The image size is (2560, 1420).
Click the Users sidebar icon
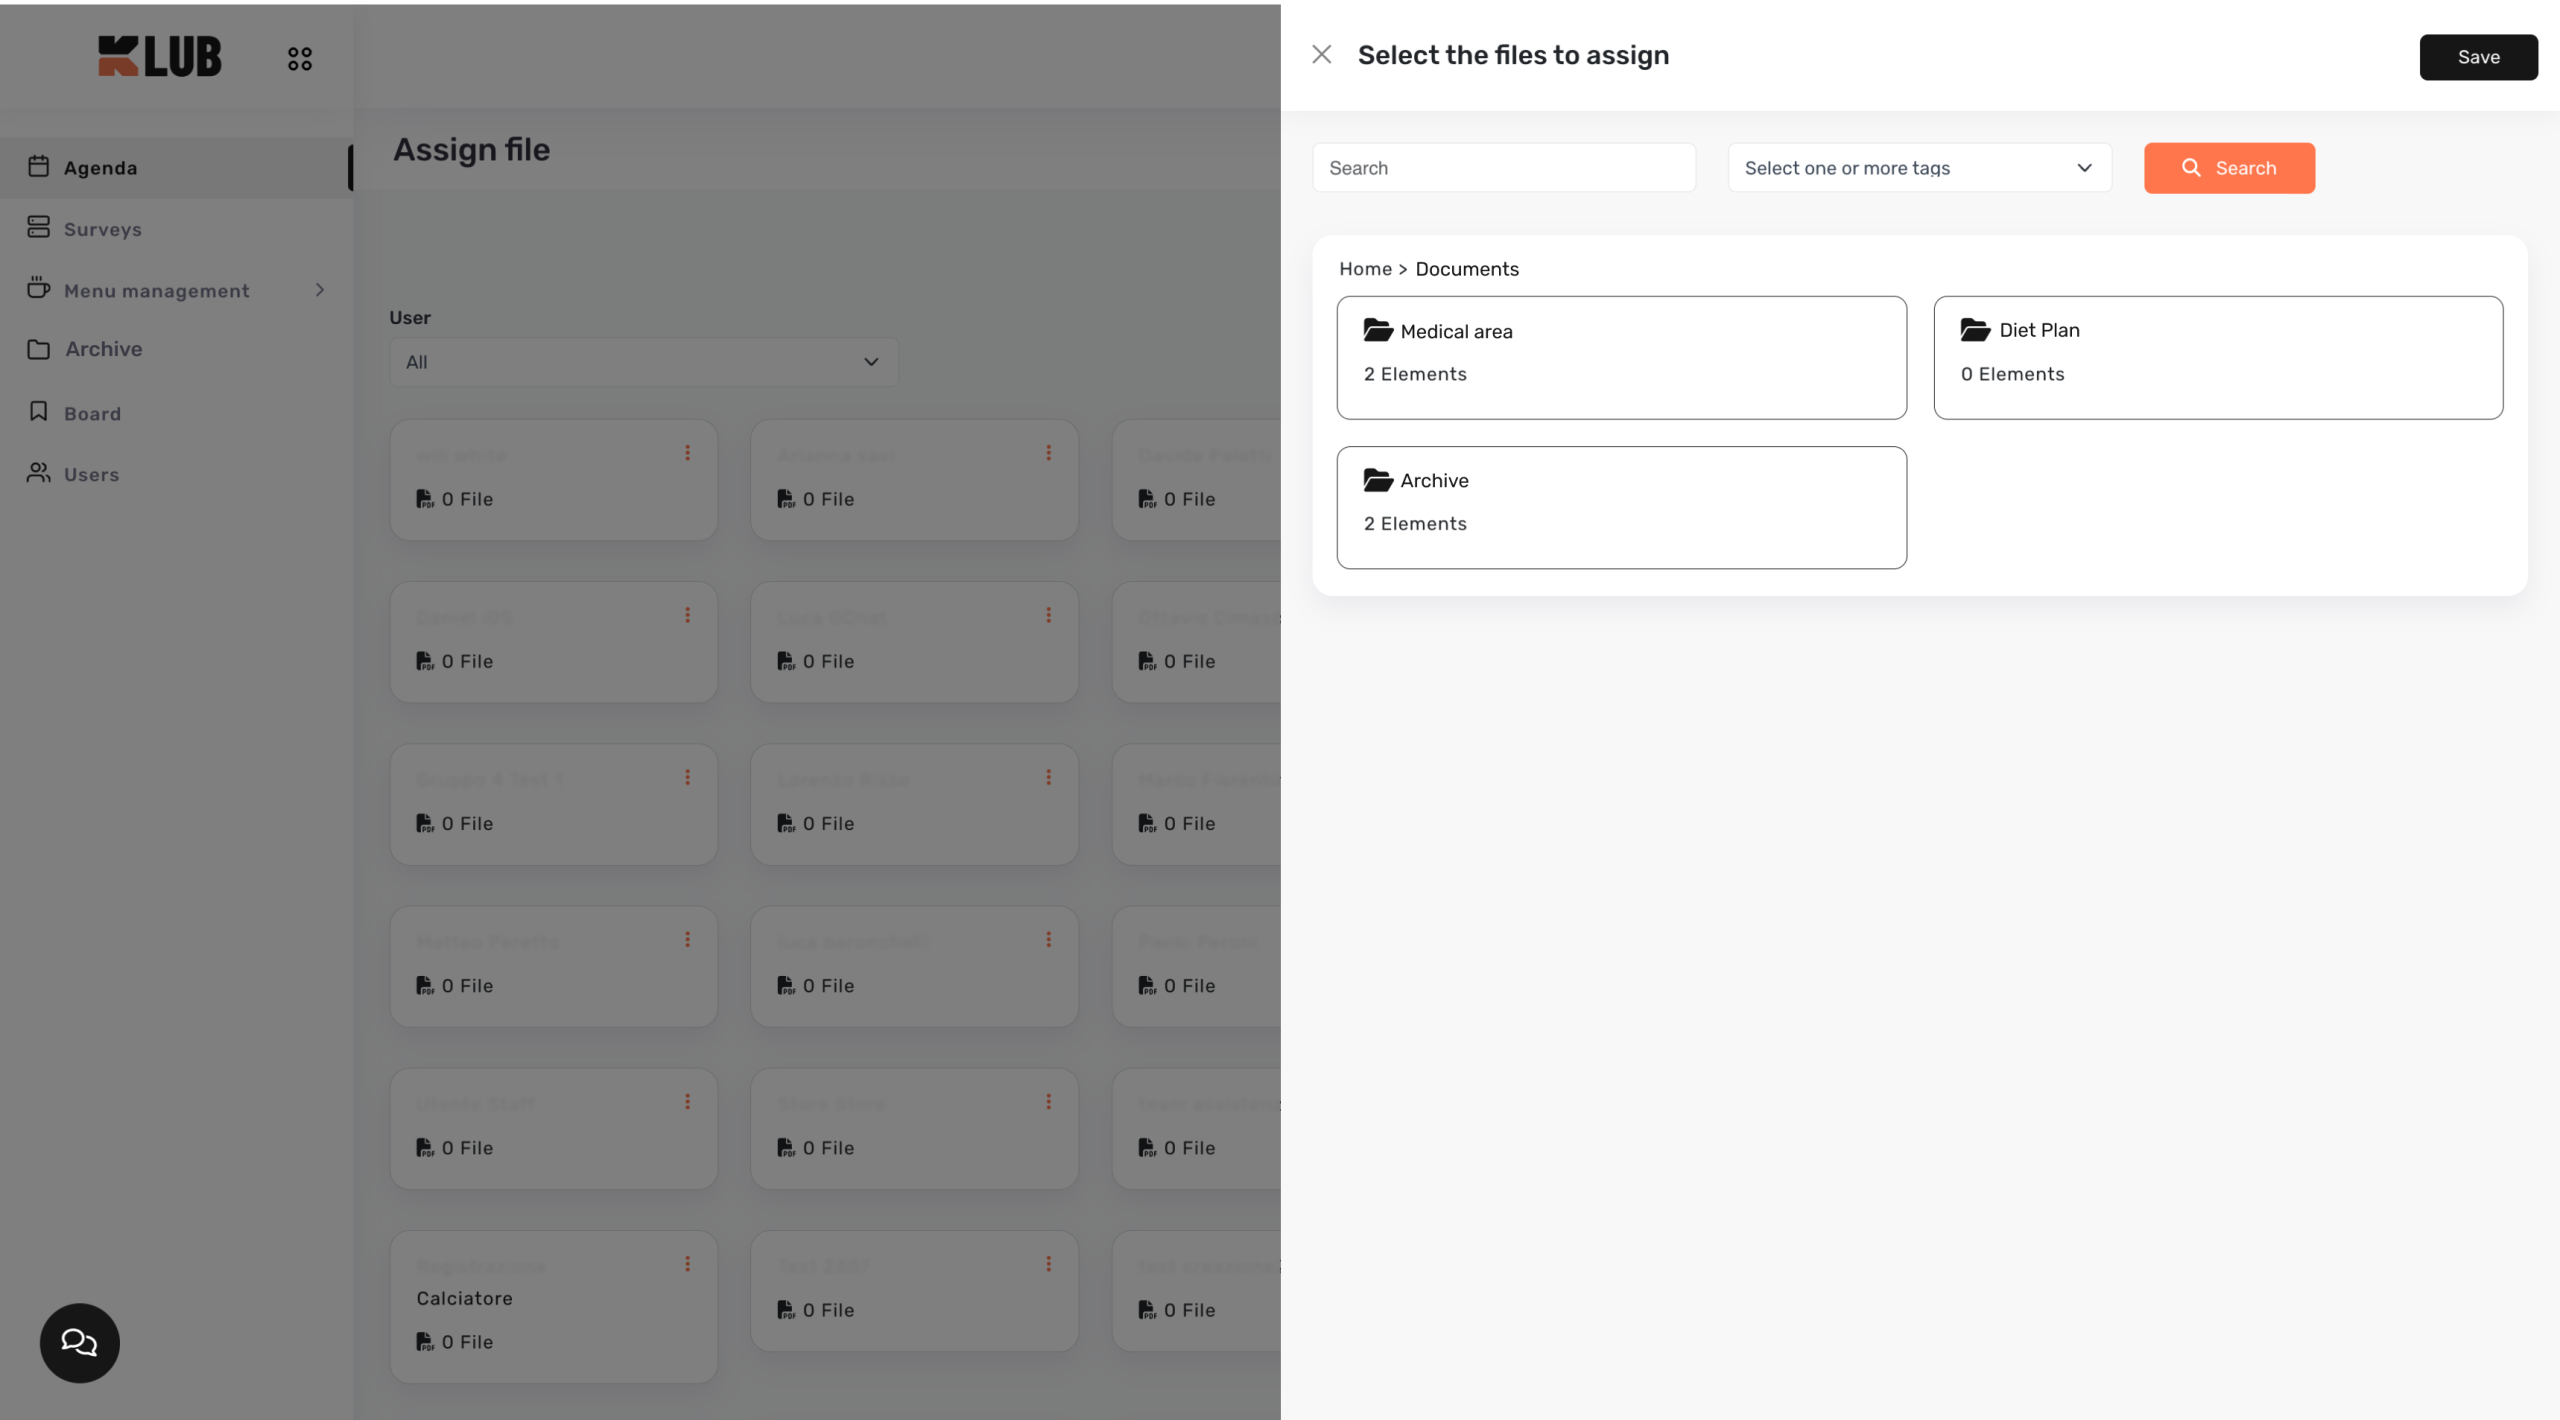point(39,473)
